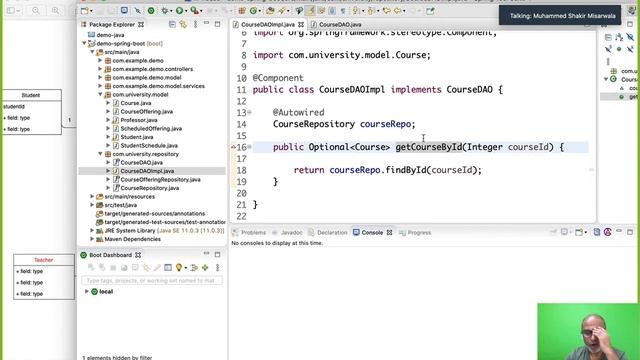Open the Problems tab
The image size is (640, 360).
[253, 232]
